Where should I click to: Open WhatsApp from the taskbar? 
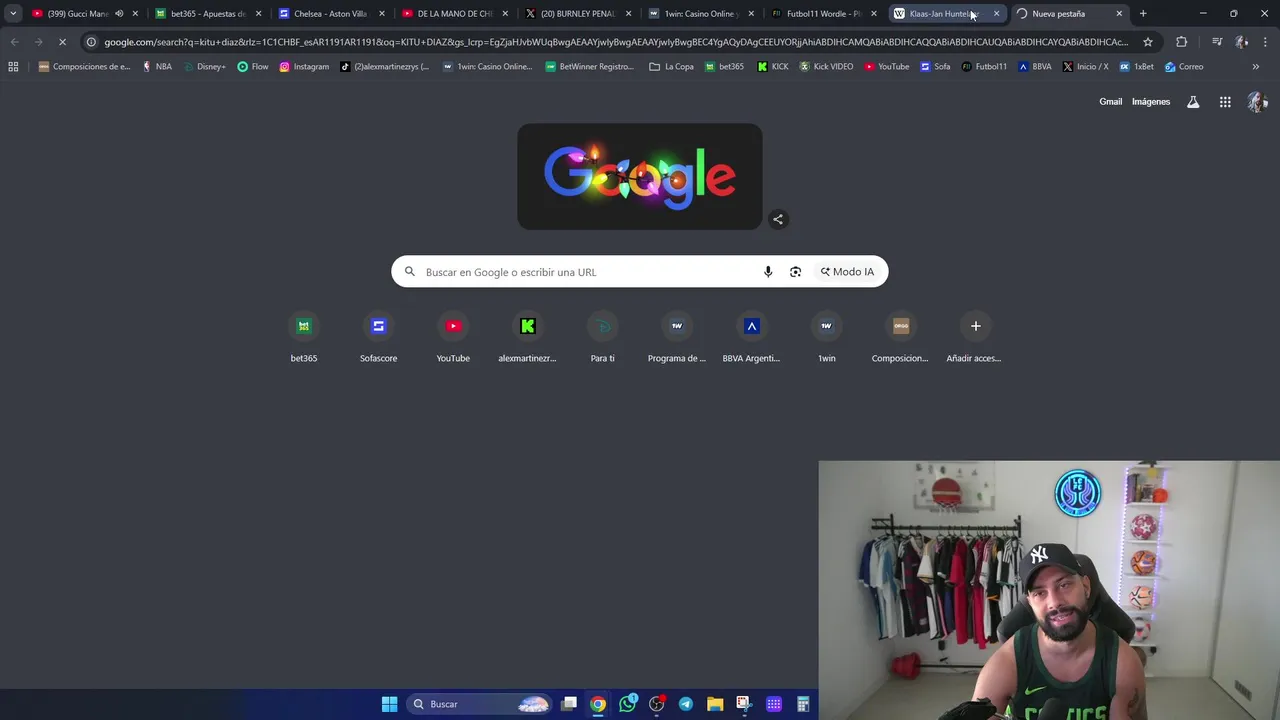627,704
